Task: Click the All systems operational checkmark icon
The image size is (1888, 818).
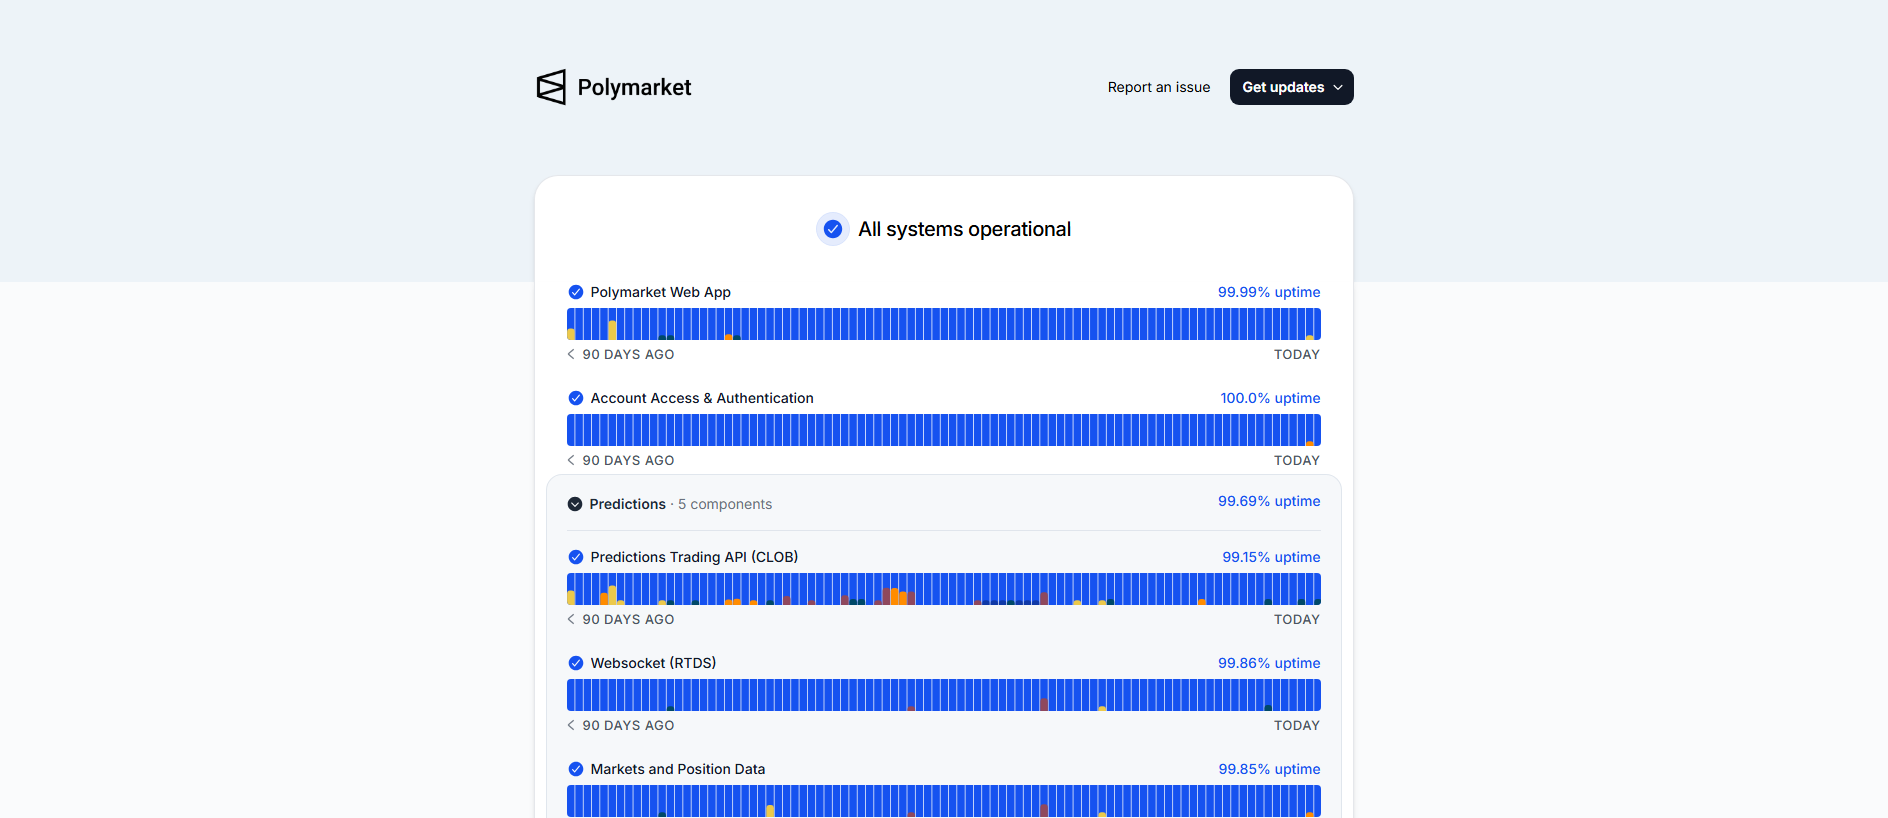Action: [833, 229]
